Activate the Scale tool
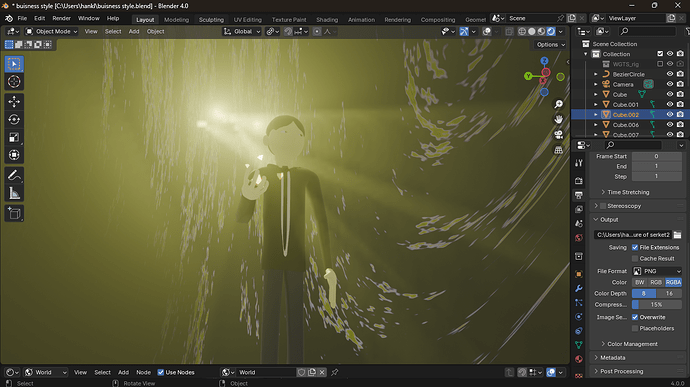 pos(14,137)
